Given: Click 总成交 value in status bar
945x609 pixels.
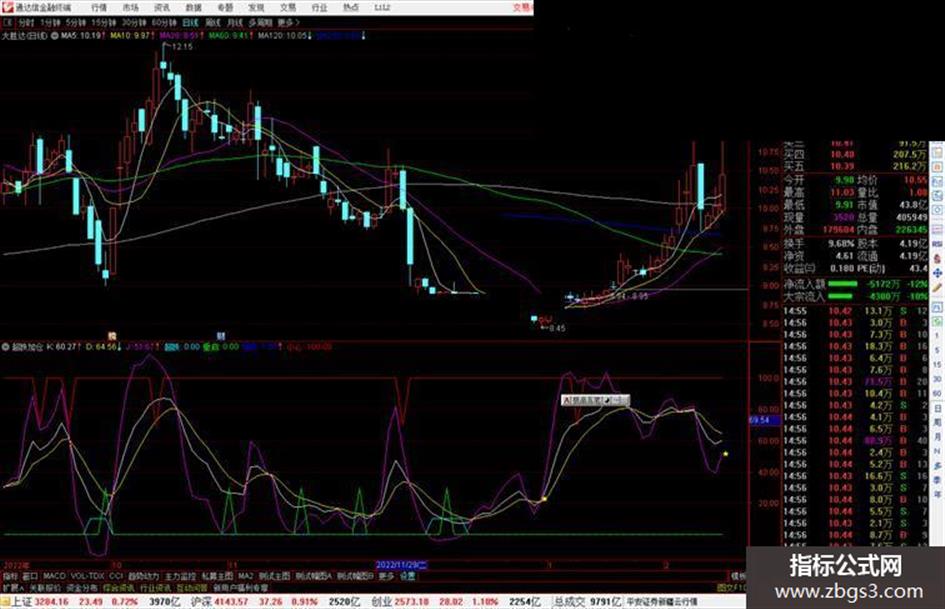Looking at the screenshot, I should (x=605, y=602).
